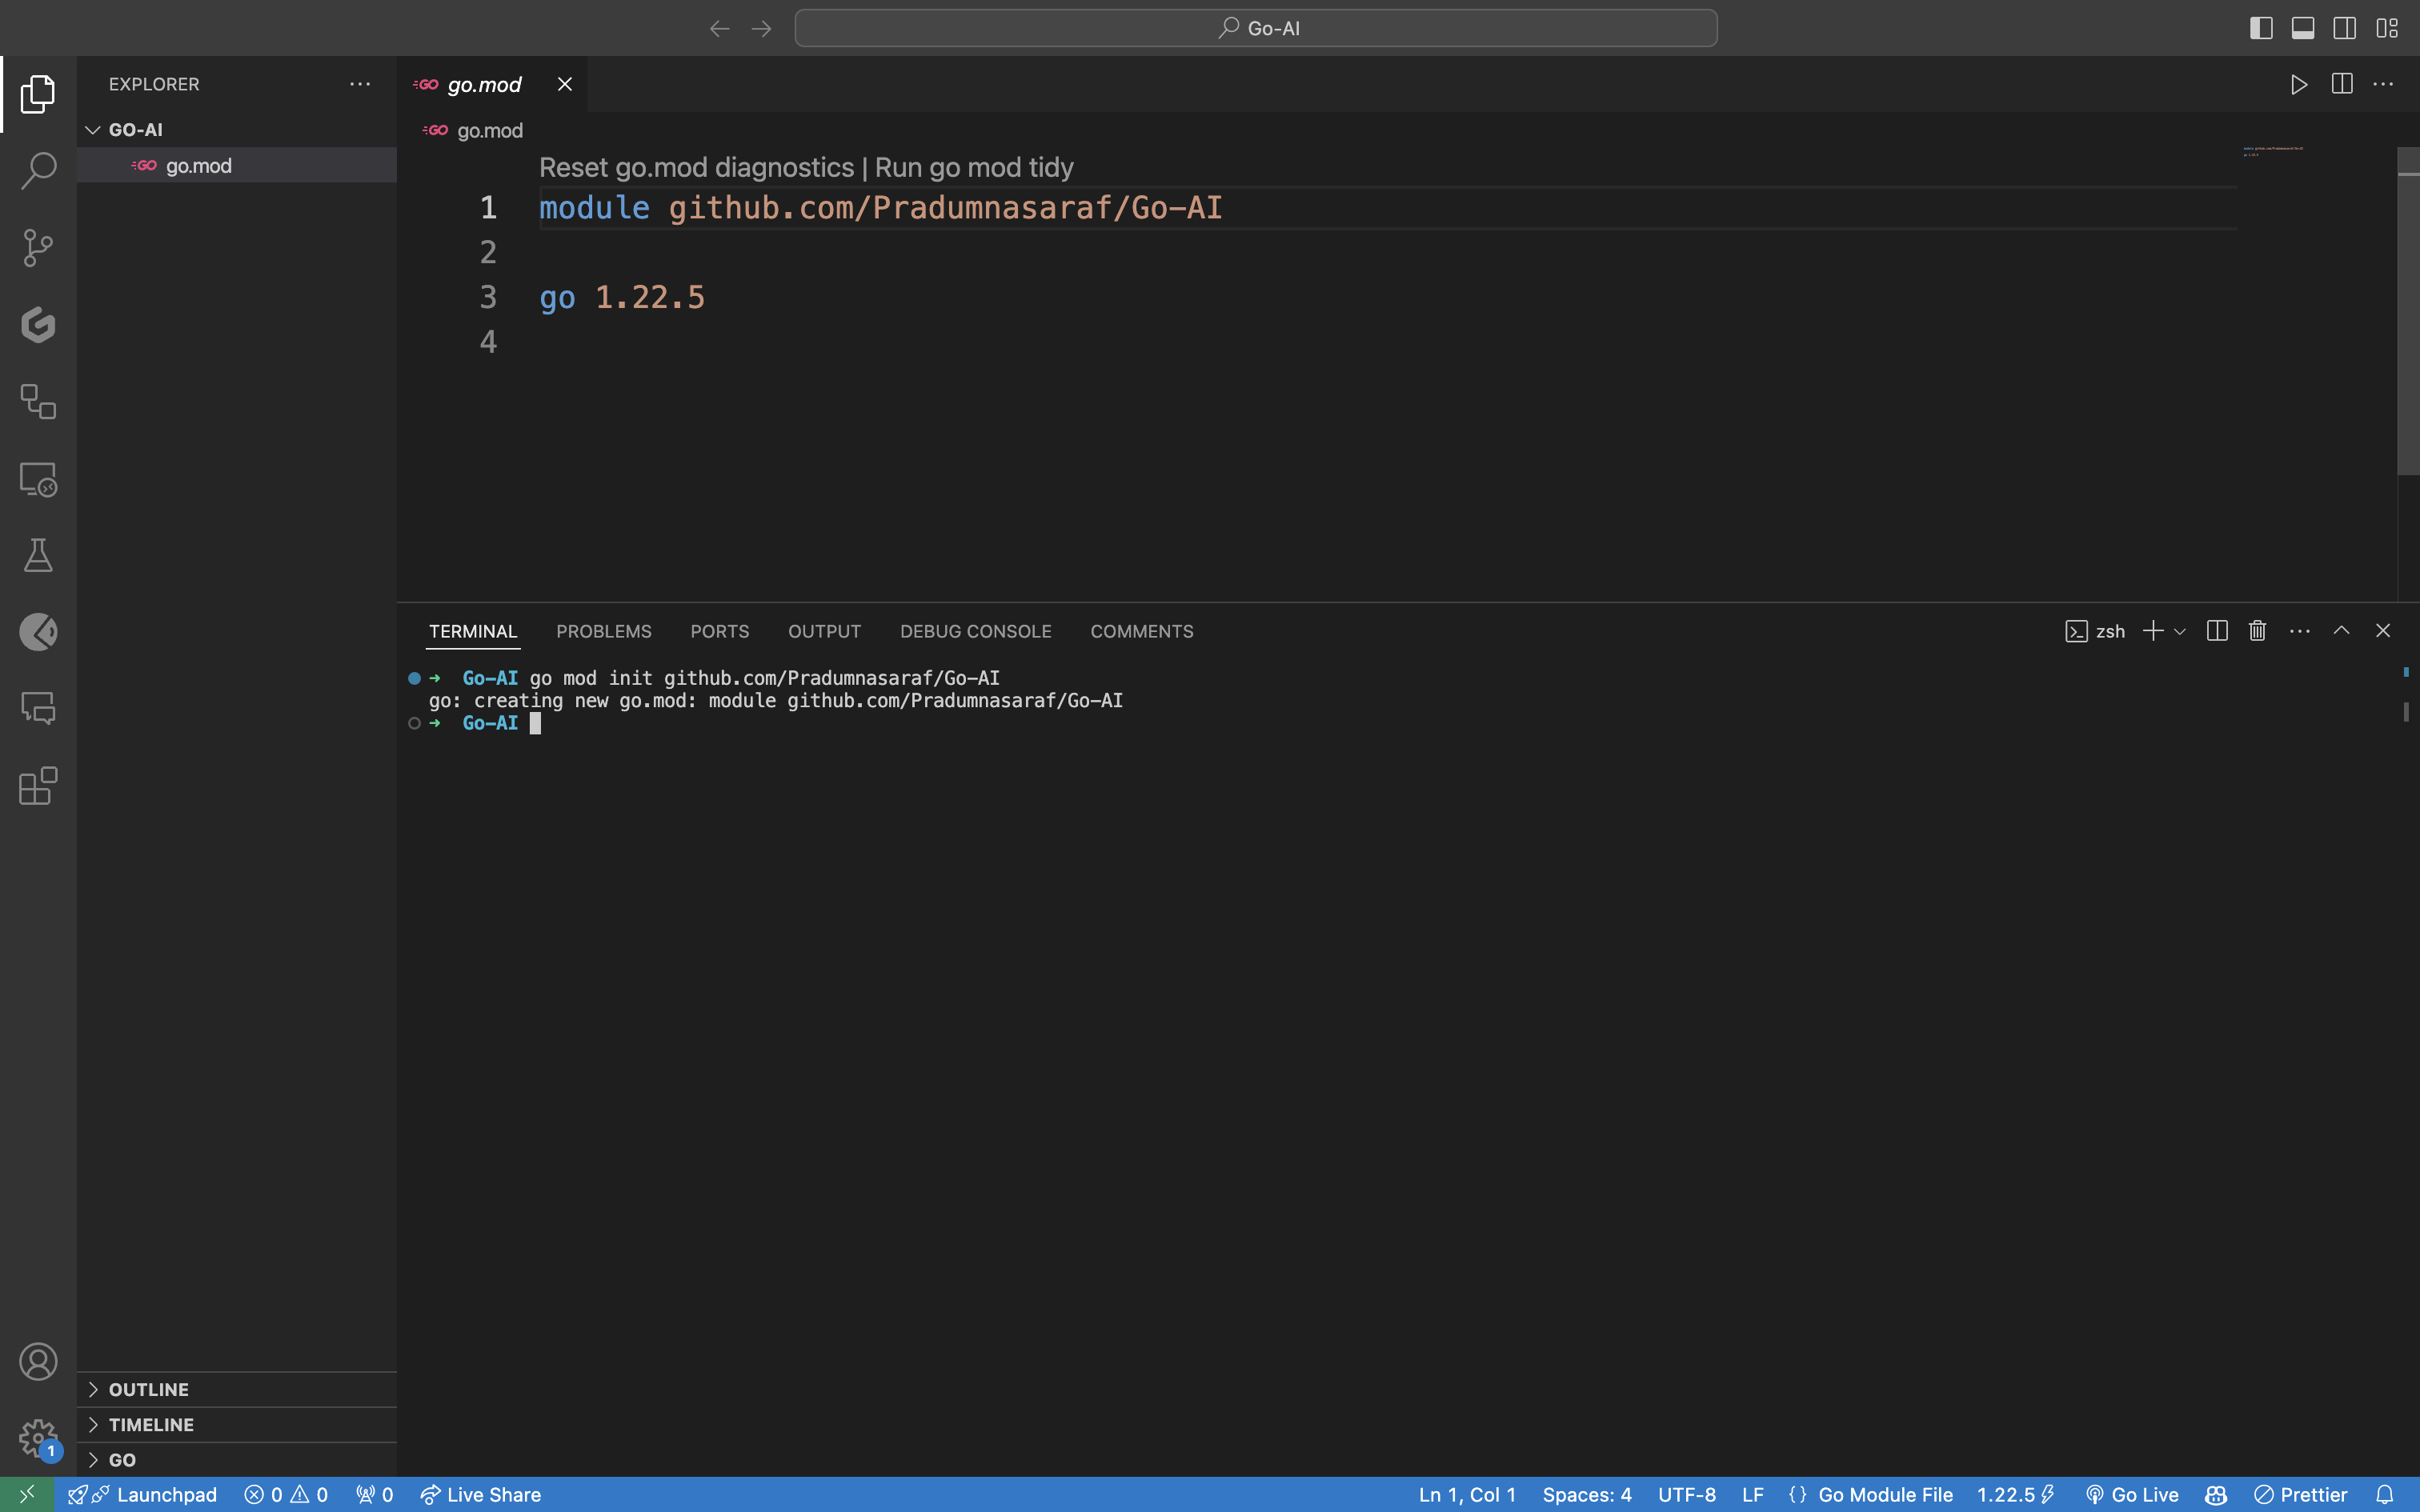Click the Go-AI command center search box
This screenshot has width=2420, height=1512.
click(x=1255, y=28)
